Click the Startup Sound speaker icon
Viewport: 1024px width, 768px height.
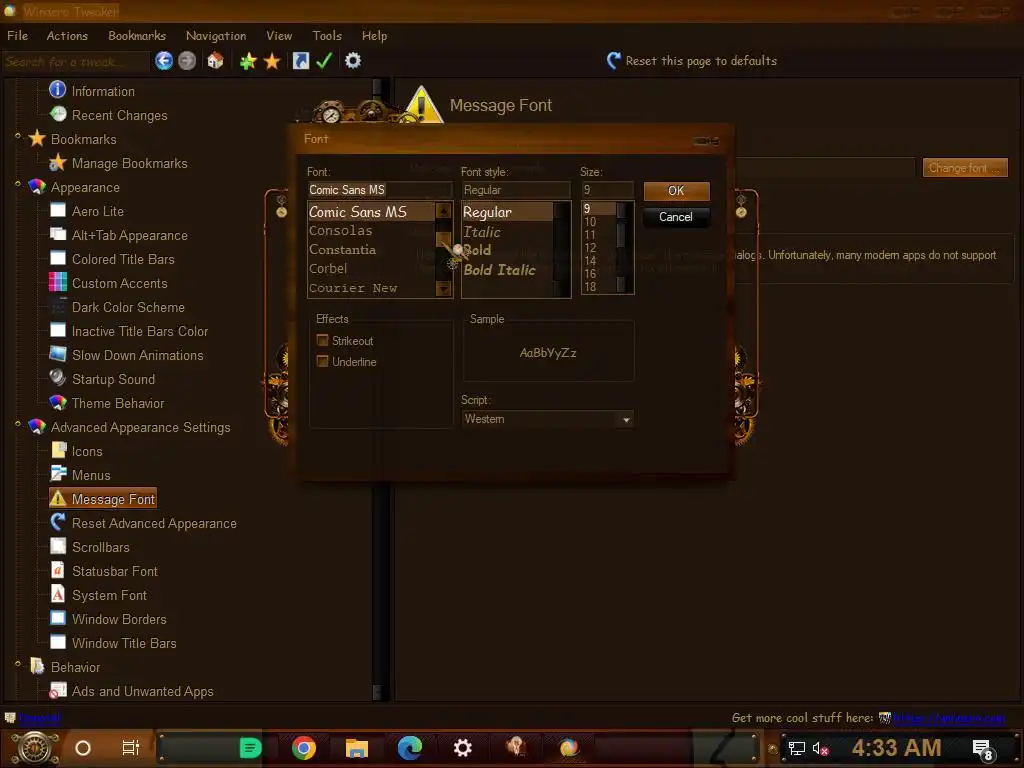click(x=57, y=378)
